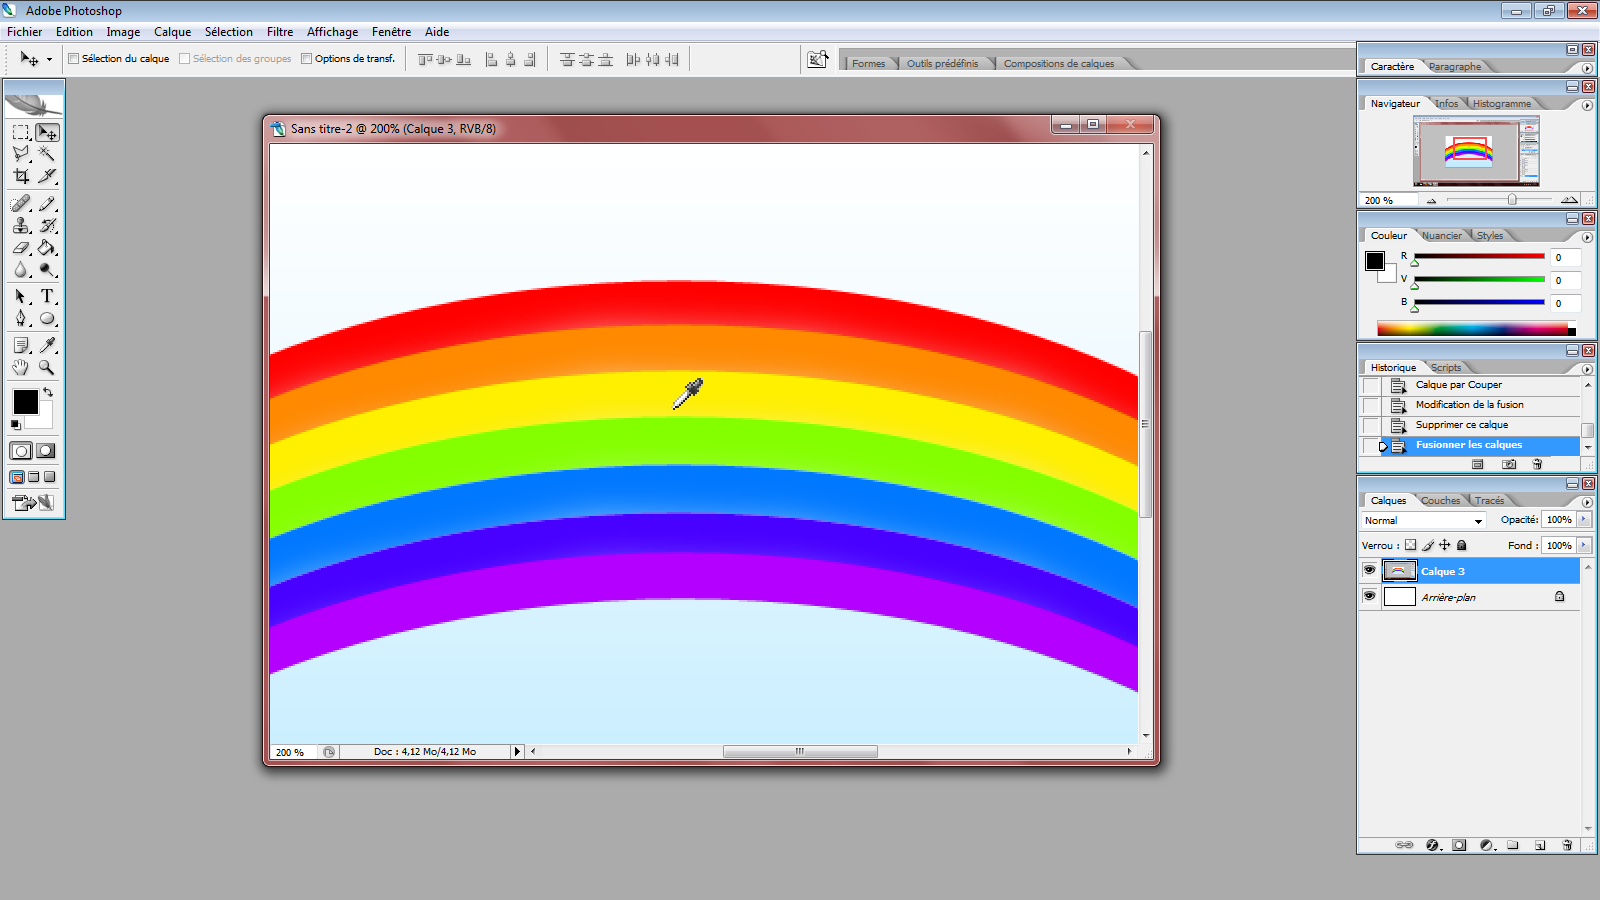Select the Crop tool

pos(21,176)
